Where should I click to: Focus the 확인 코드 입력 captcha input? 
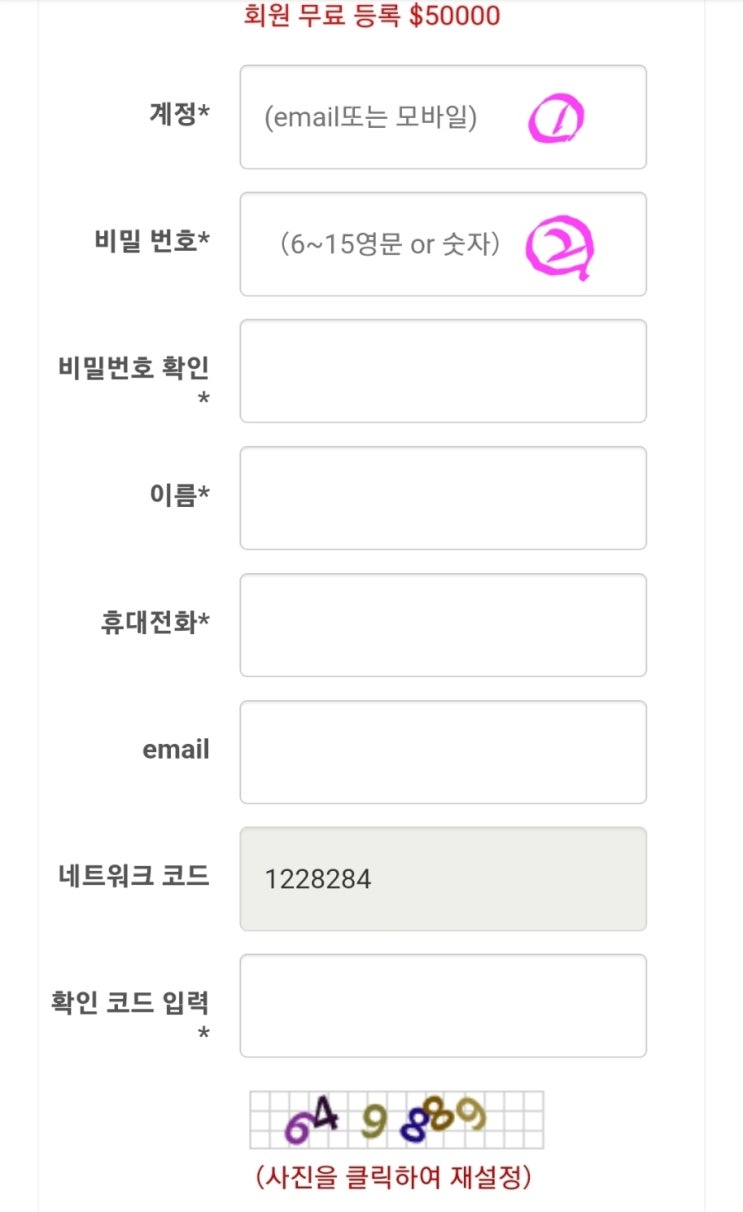(443, 1006)
